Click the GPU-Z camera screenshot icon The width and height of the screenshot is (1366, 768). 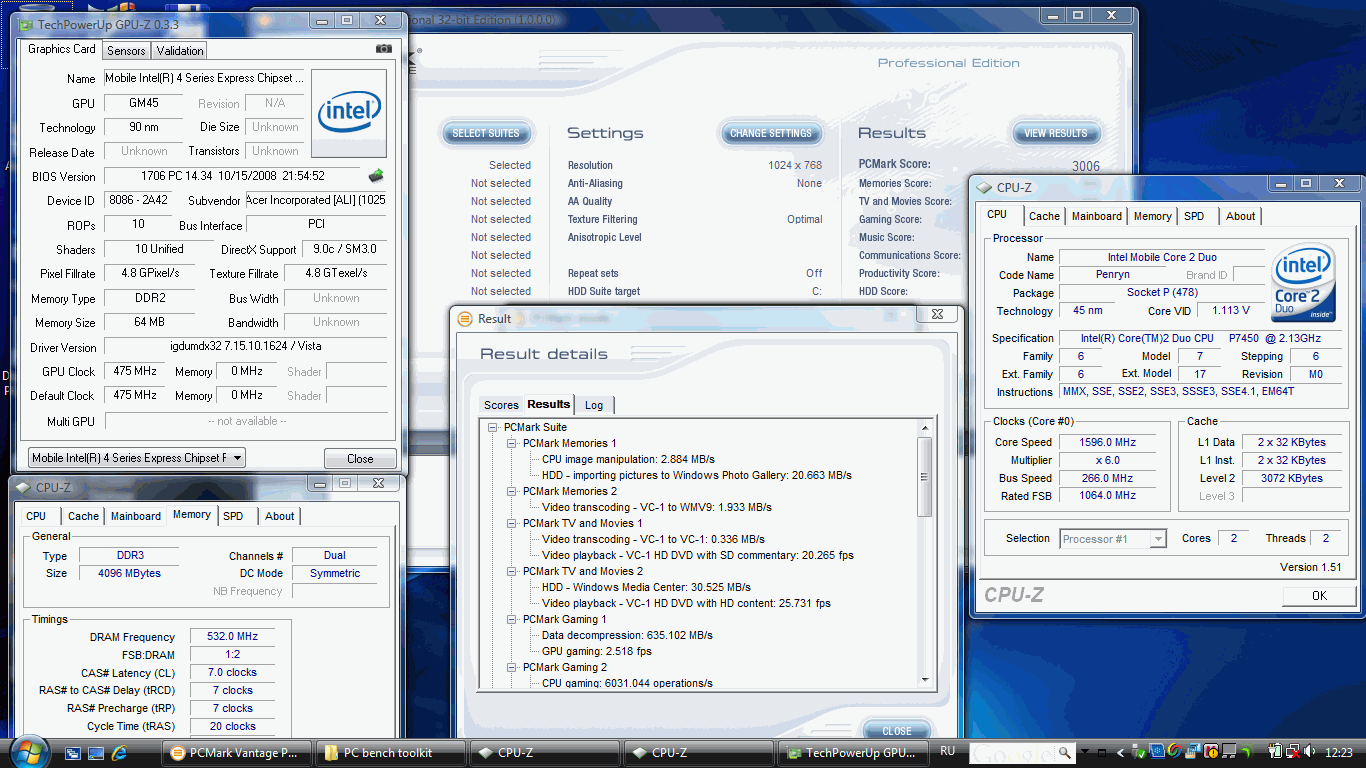[384, 49]
